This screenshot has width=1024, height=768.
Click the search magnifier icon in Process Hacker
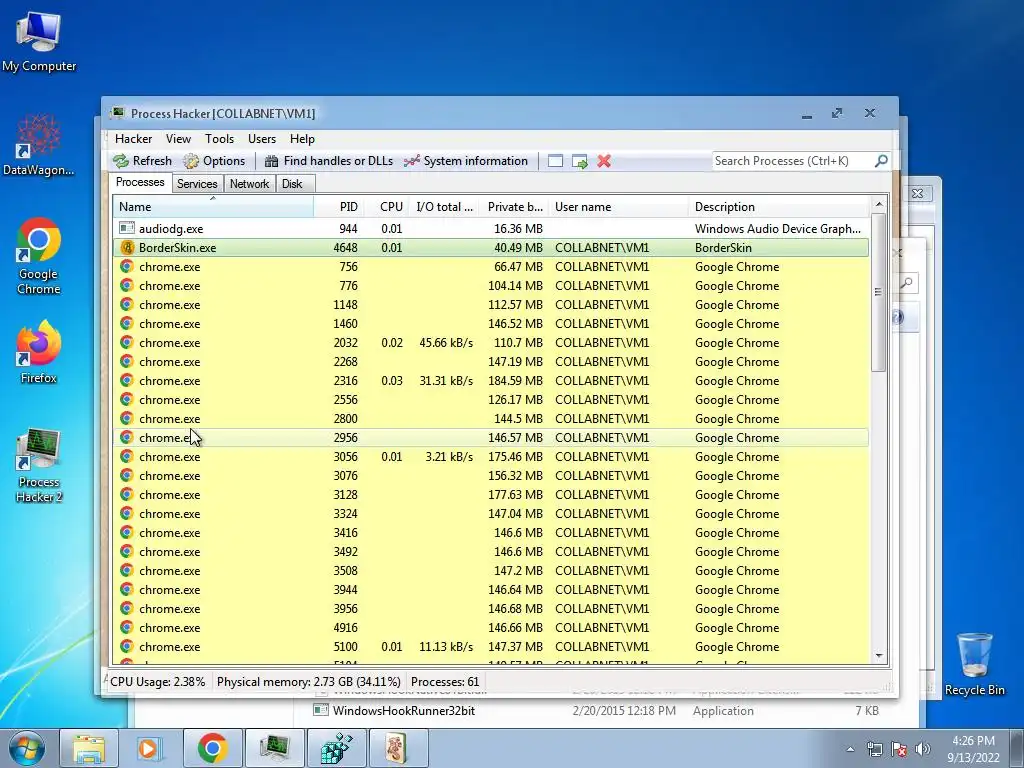coord(881,161)
